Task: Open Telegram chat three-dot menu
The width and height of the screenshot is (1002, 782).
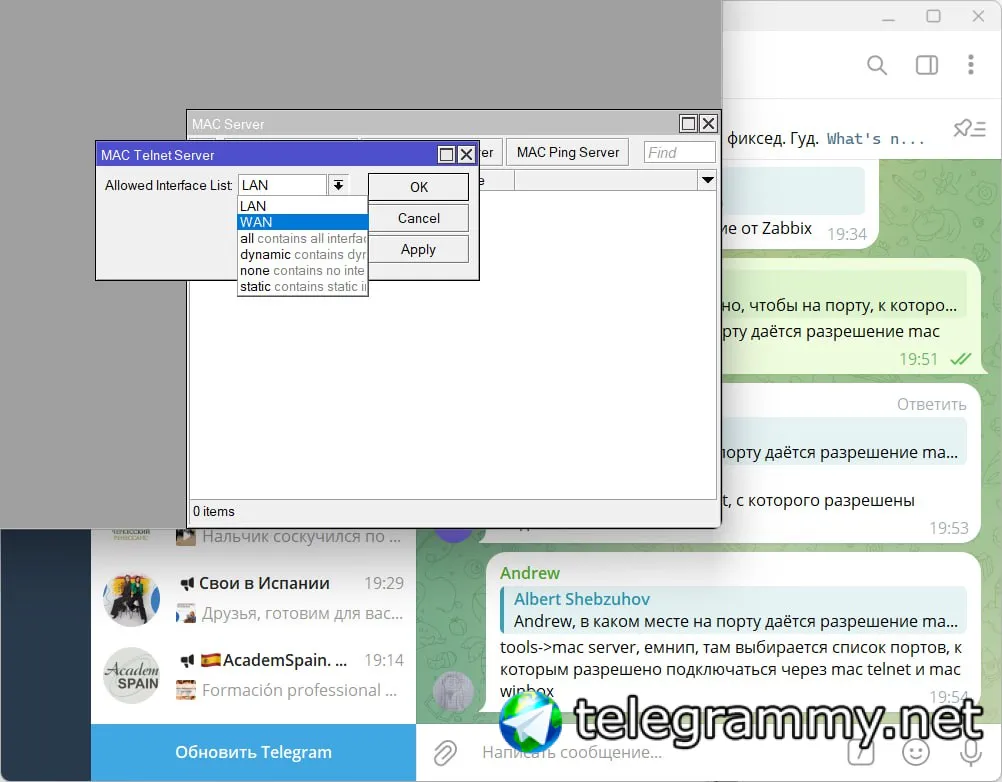Action: [x=971, y=65]
